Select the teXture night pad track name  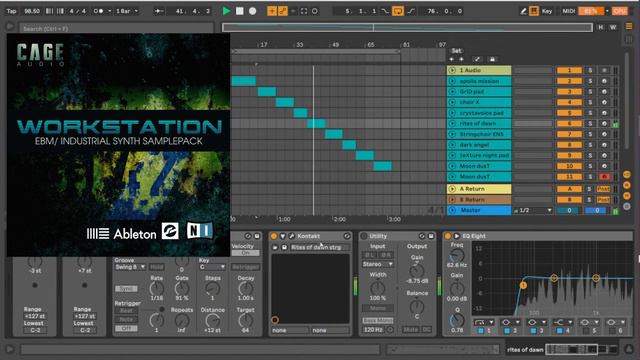(x=484, y=155)
